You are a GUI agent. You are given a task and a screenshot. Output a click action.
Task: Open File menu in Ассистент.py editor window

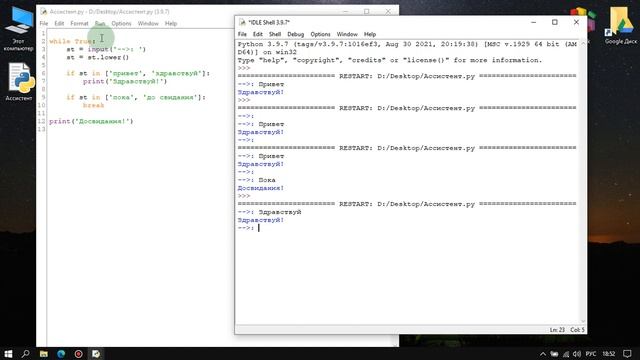pos(44,23)
